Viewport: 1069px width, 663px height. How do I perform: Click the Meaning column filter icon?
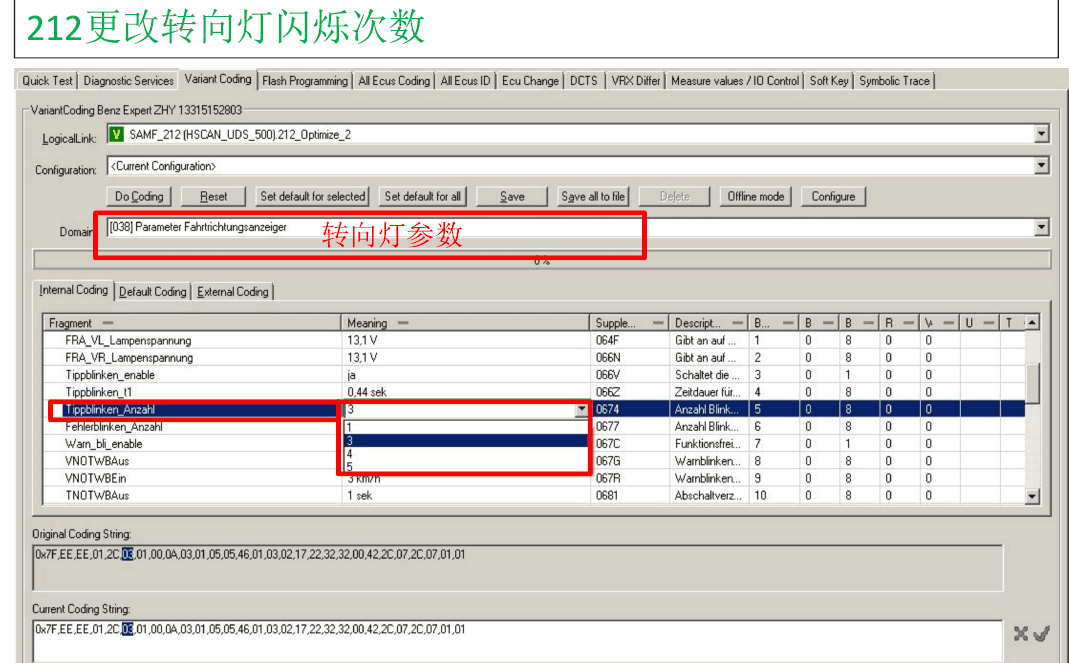(x=403, y=323)
